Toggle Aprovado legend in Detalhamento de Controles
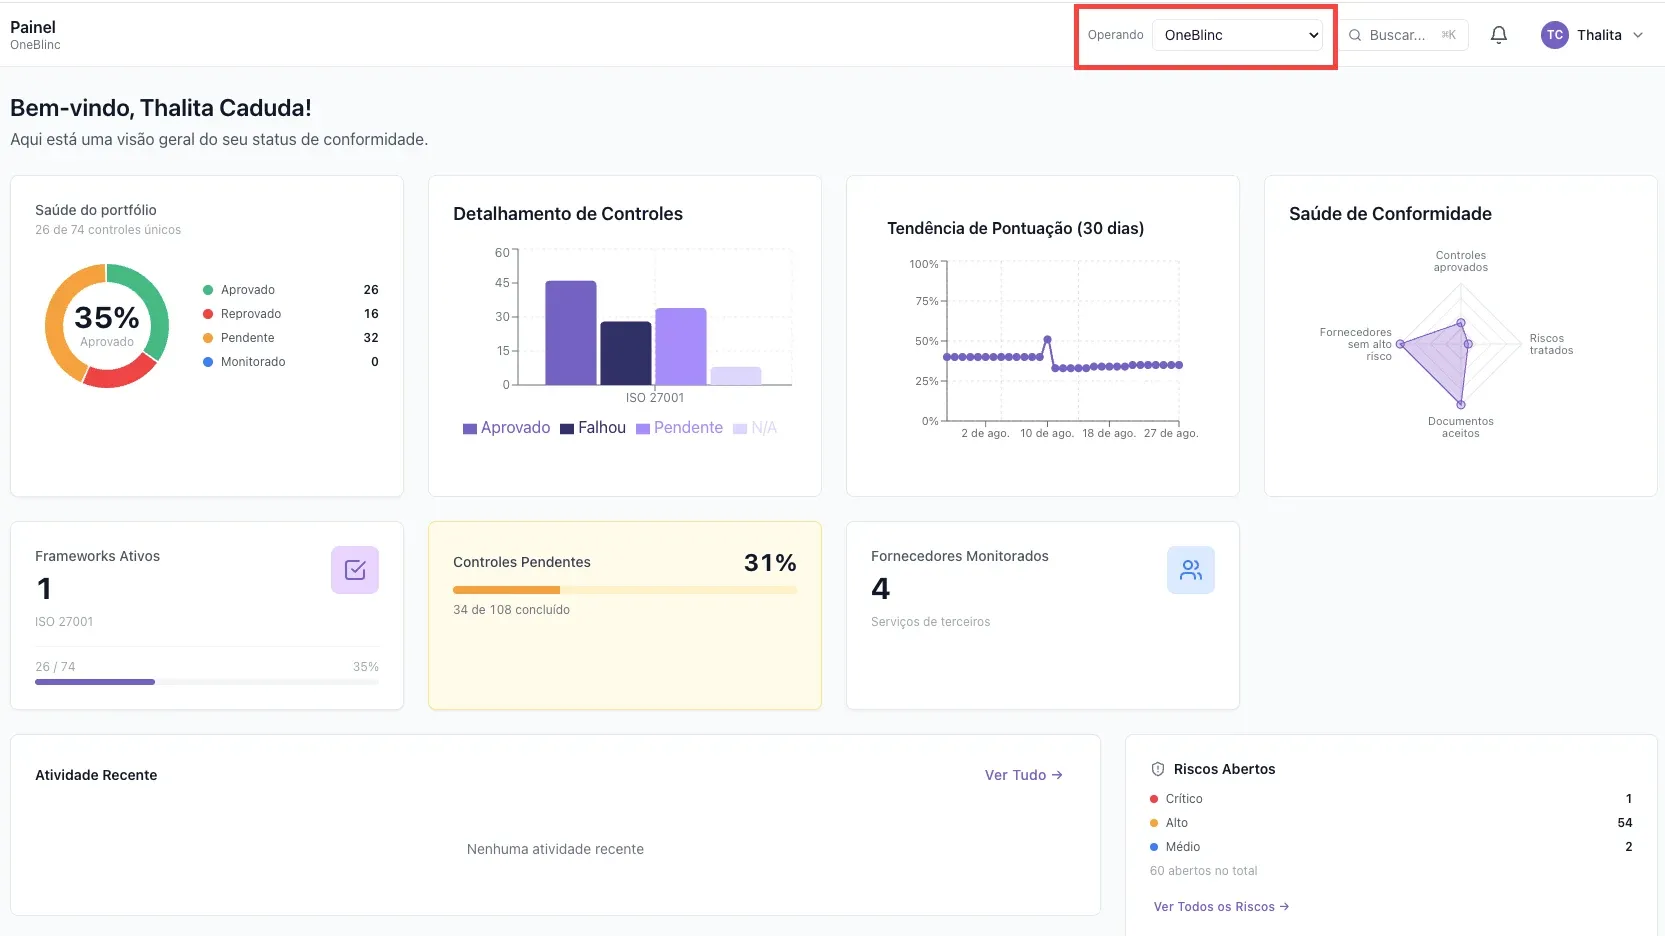The image size is (1665, 936). pyautogui.click(x=506, y=428)
